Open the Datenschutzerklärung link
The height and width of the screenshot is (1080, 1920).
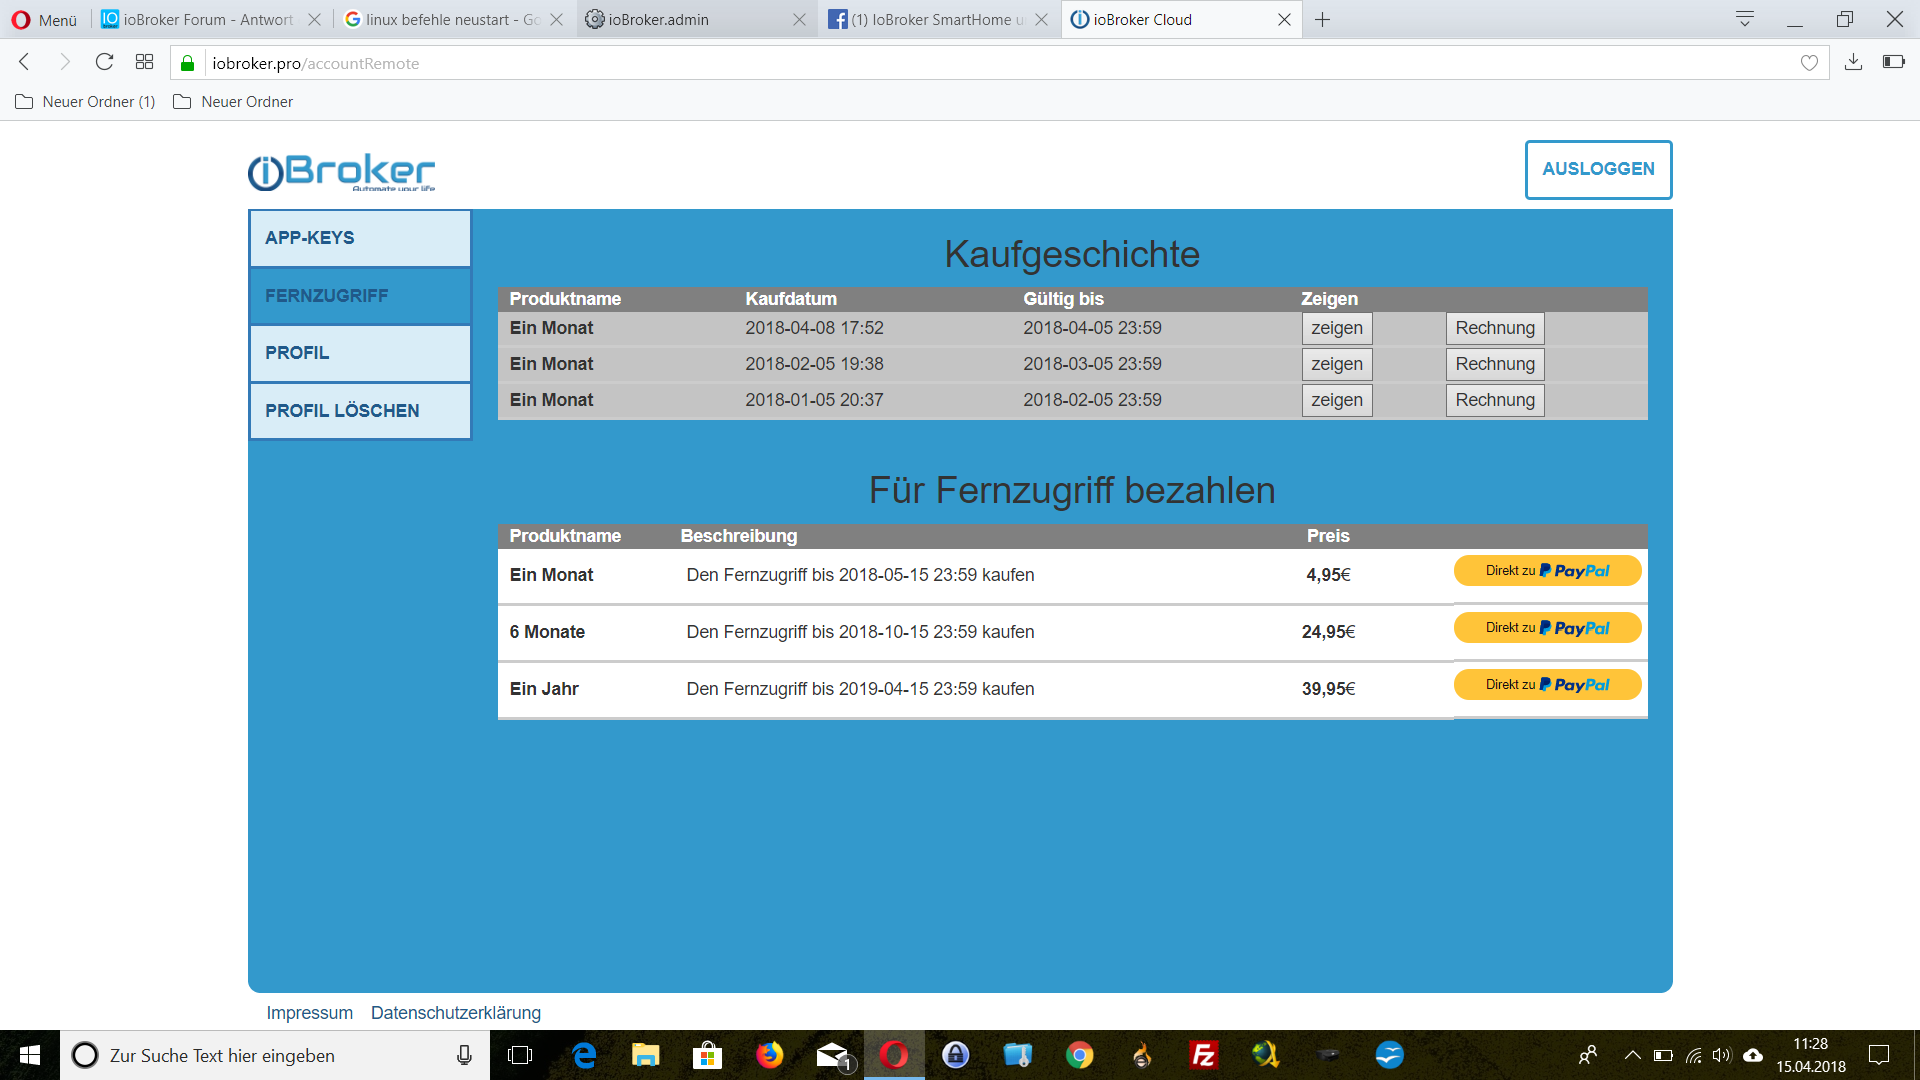tap(455, 1013)
